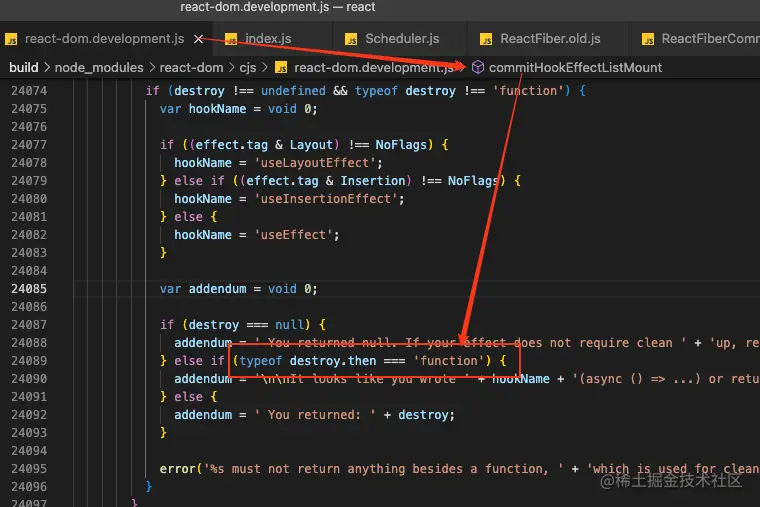Viewport: 760px width, 507px height.
Task: Click line number 24087
Action: (29, 325)
